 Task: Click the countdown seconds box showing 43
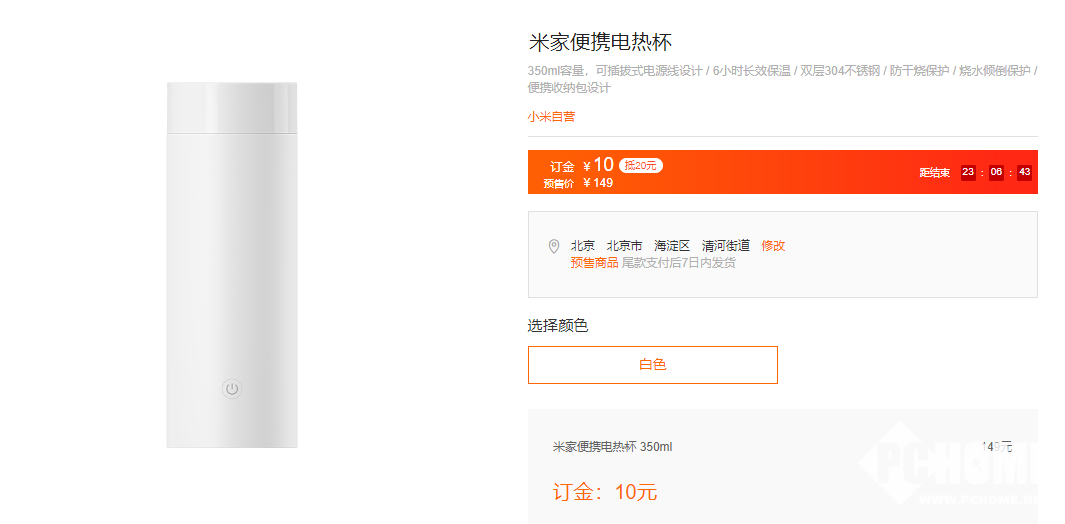pos(1024,172)
